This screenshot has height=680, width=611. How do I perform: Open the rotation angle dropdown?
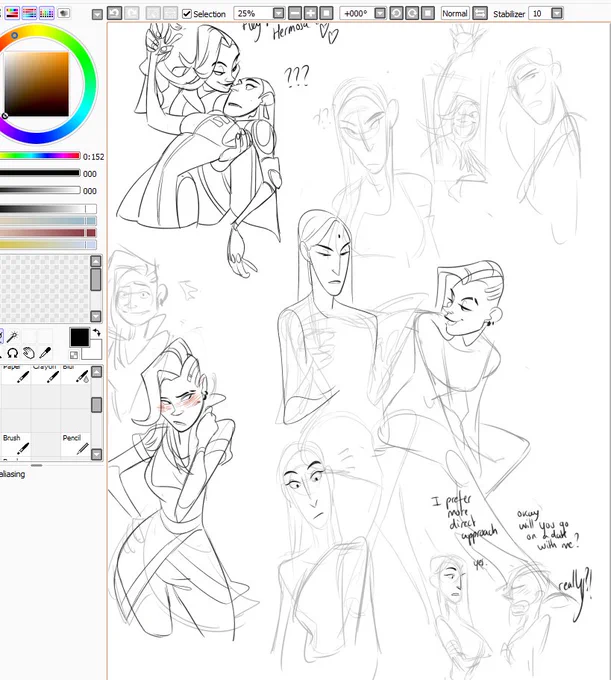point(380,13)
